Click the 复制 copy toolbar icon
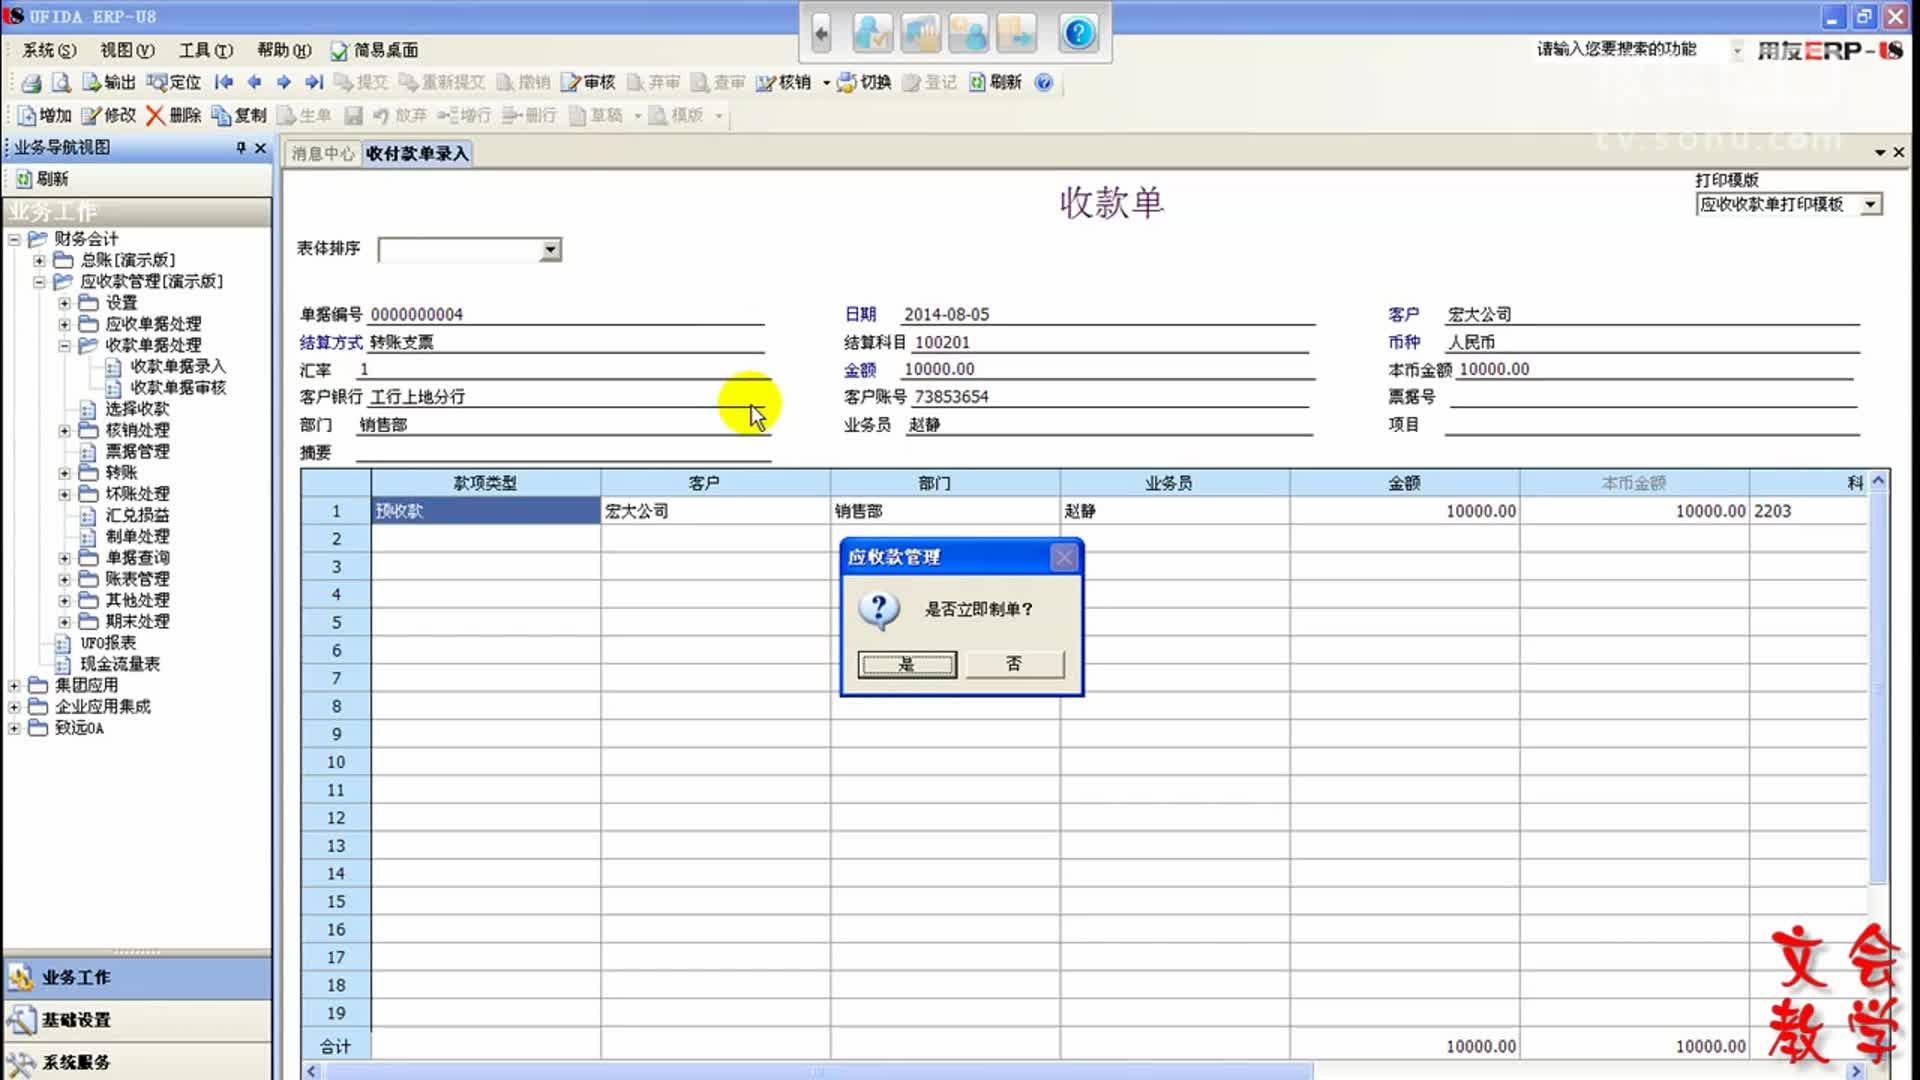The height and width of the screenshot is (1080, 1920). click(239, 116)
